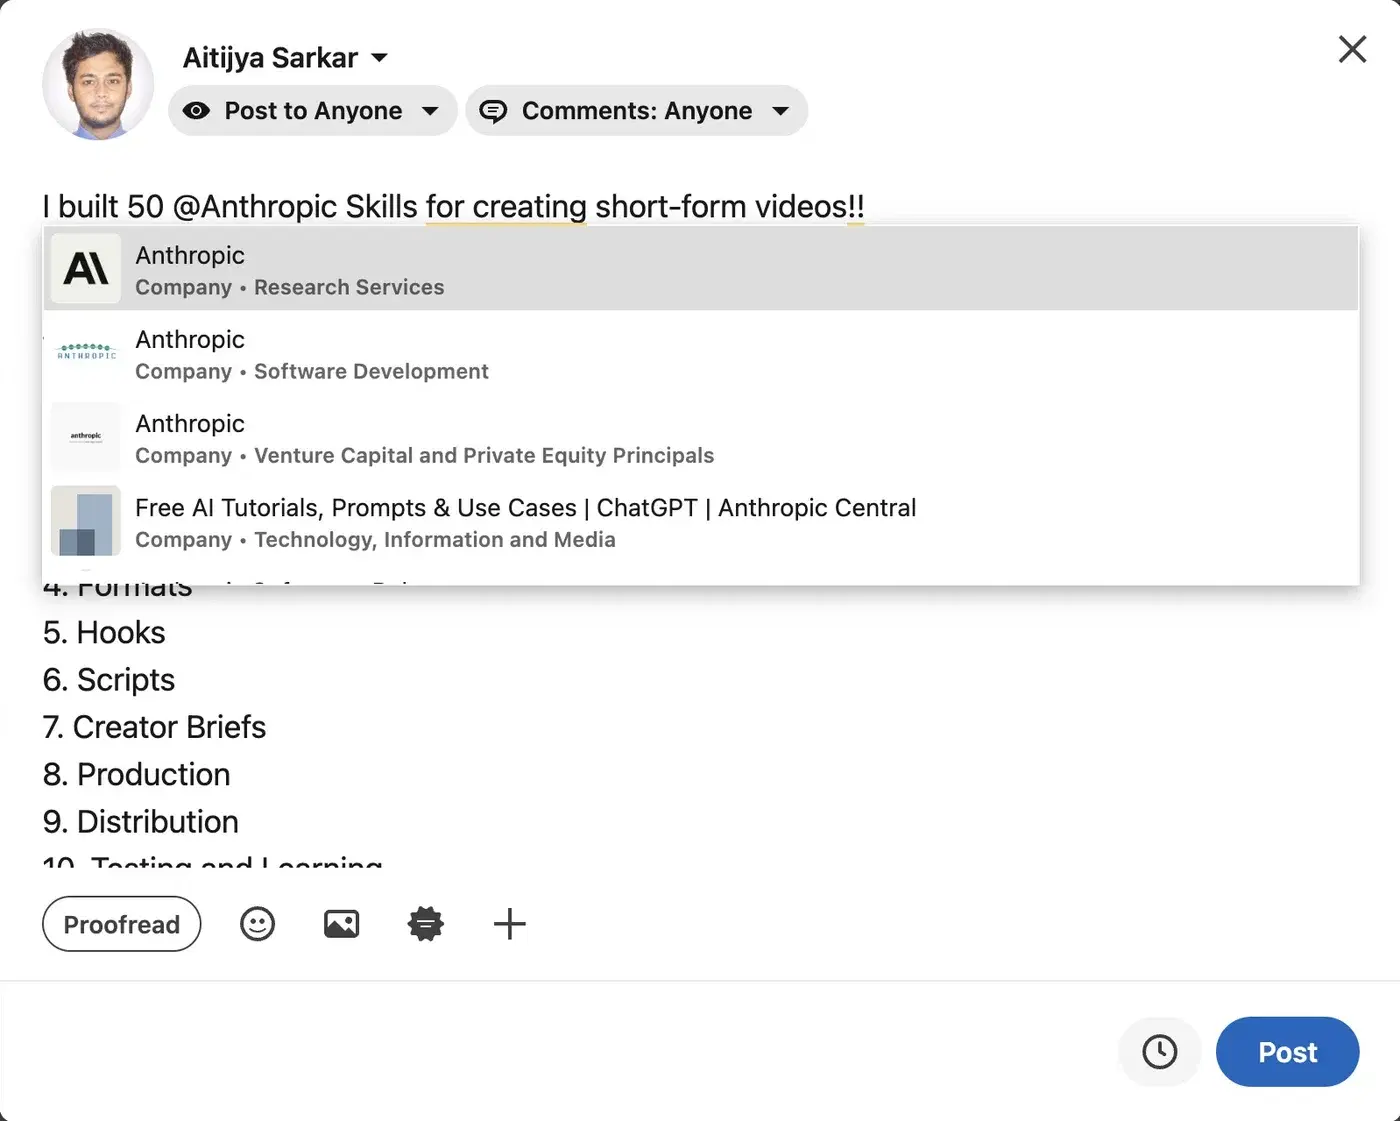Click the blue Anthropic Central company logo

(x=86, y=521)
